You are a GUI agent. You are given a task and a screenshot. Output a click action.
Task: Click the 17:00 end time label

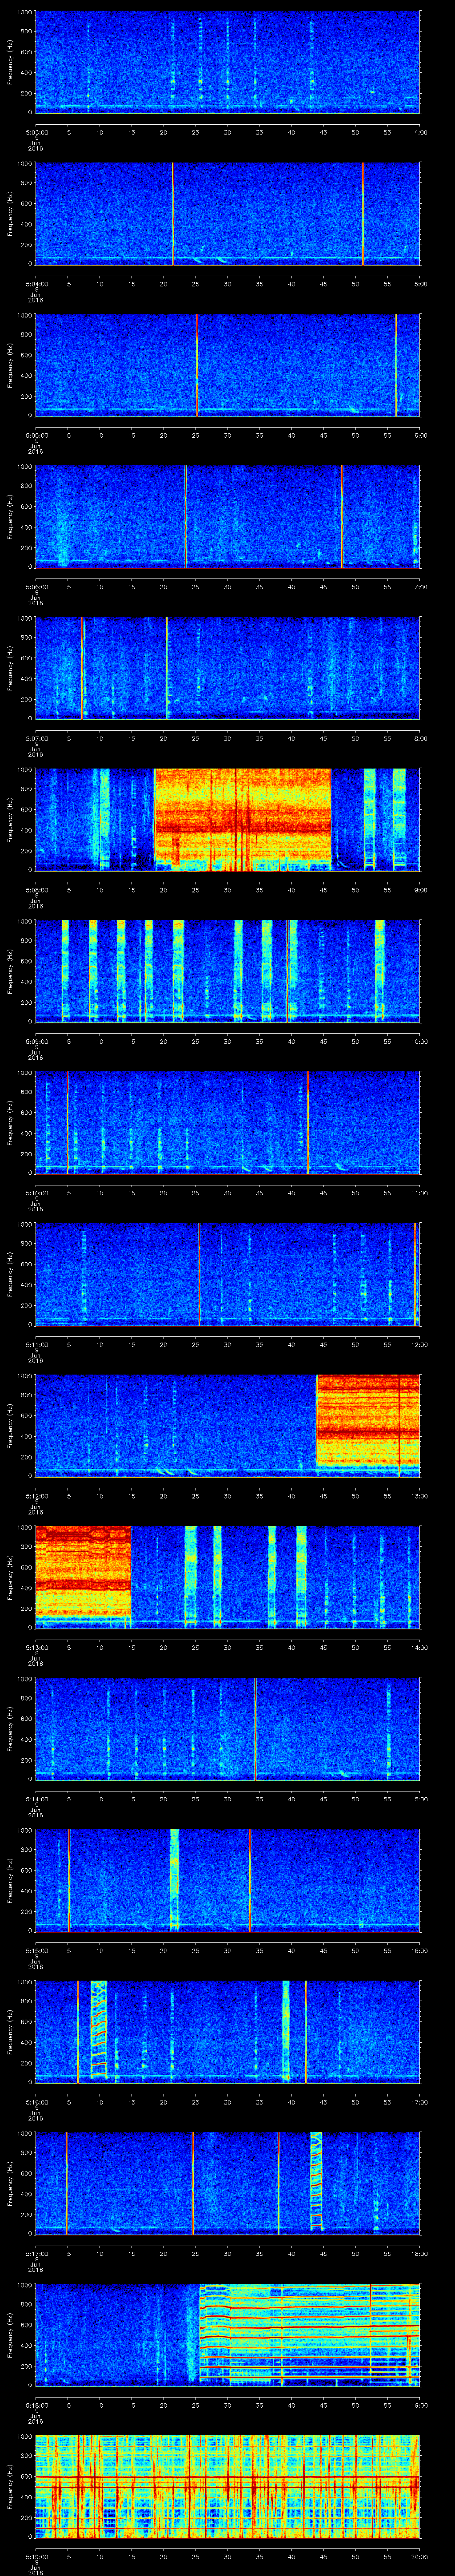coord(420,2101)
